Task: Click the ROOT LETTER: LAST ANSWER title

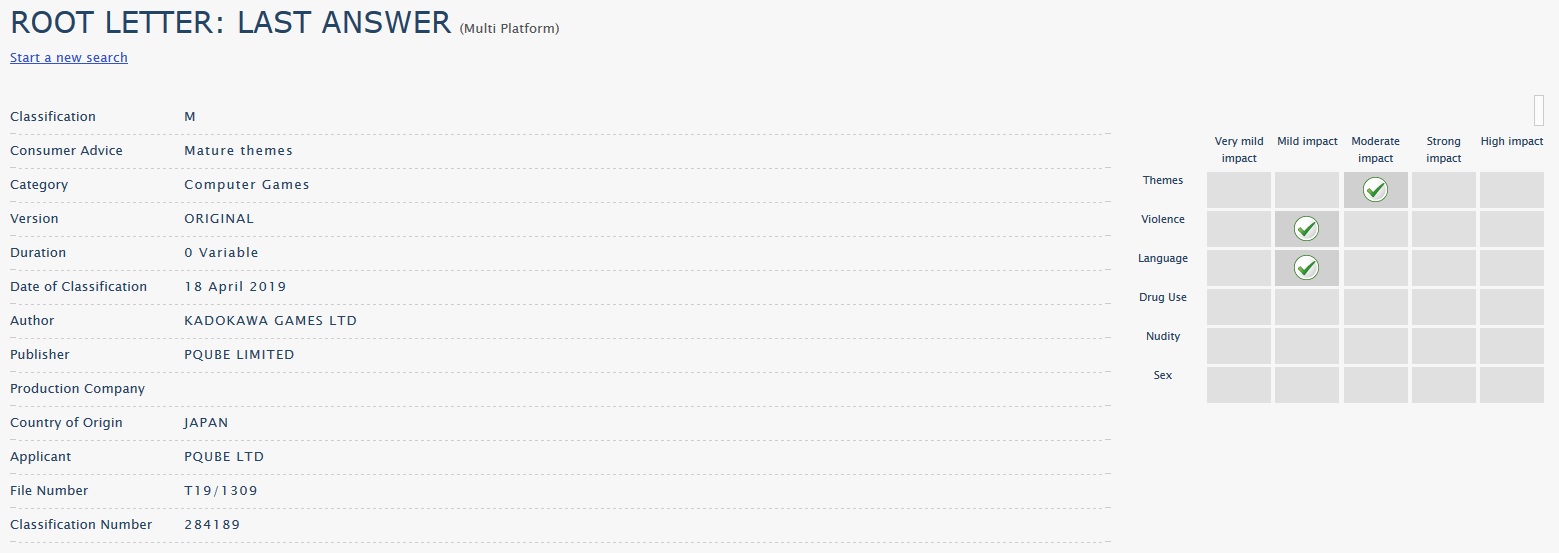Action: click(231, 23)
